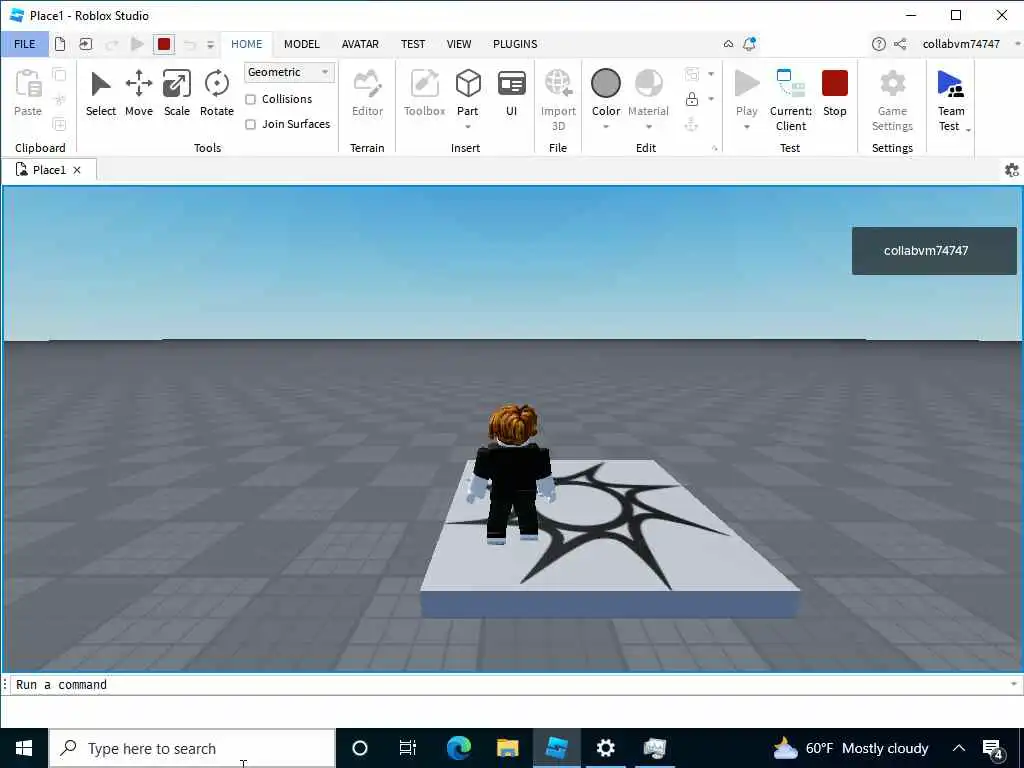1024x768 pixels.
Task: Activate the Move tool
Action: (138, 93)
